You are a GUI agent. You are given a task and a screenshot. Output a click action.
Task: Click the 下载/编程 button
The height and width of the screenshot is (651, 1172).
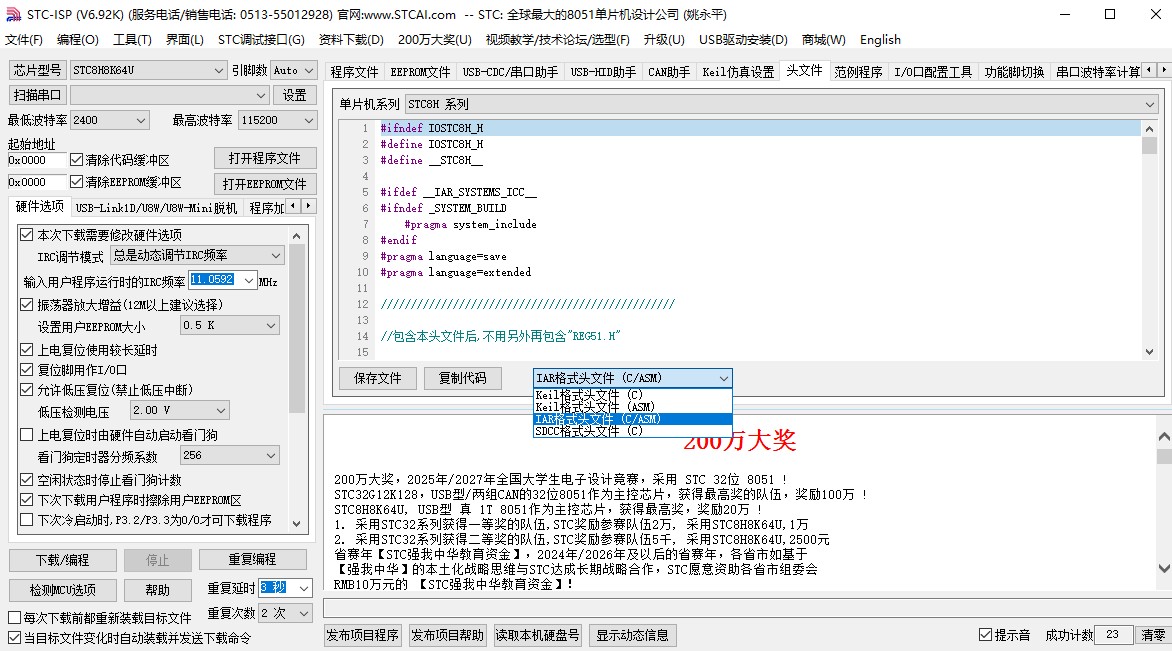coord(62,560)
